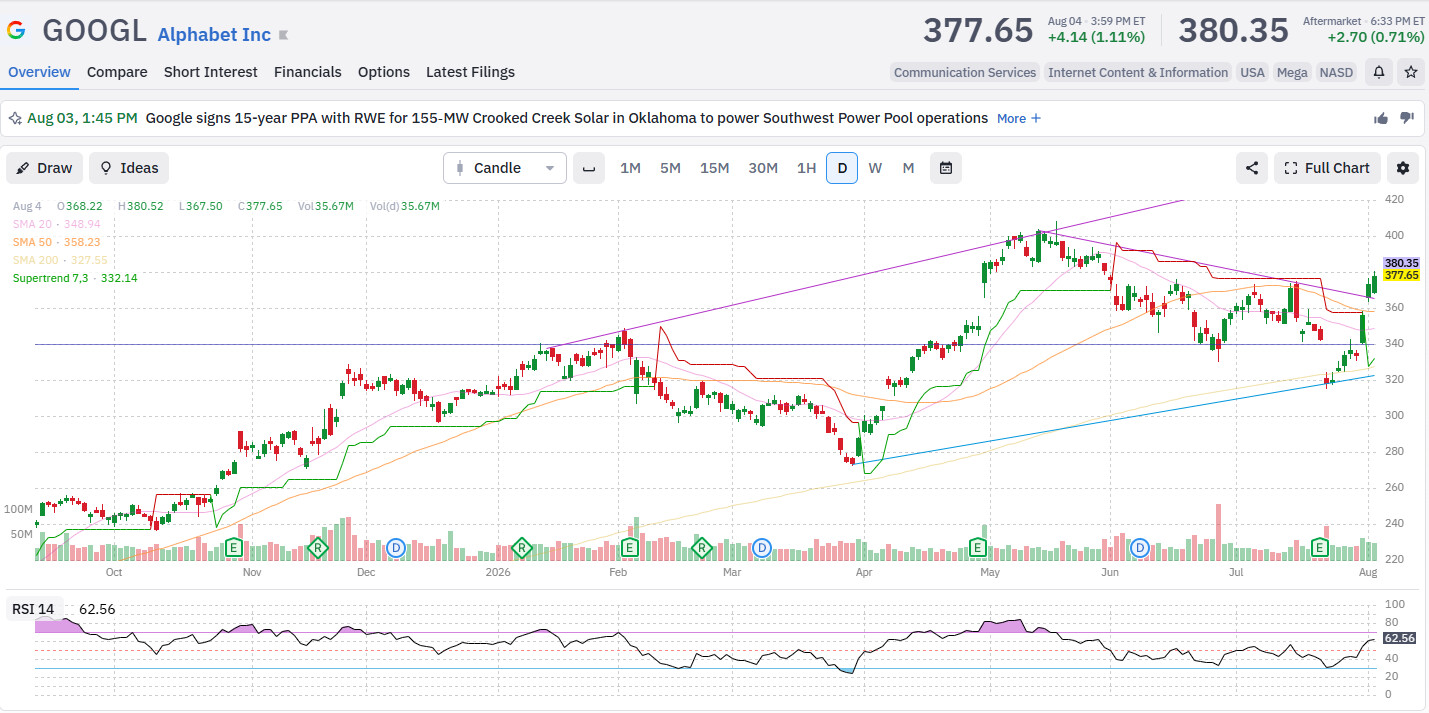The height and width of the screenshot is (713, 1429).
Task: Click the Full Chart button
Action: tap(1327, 168)
